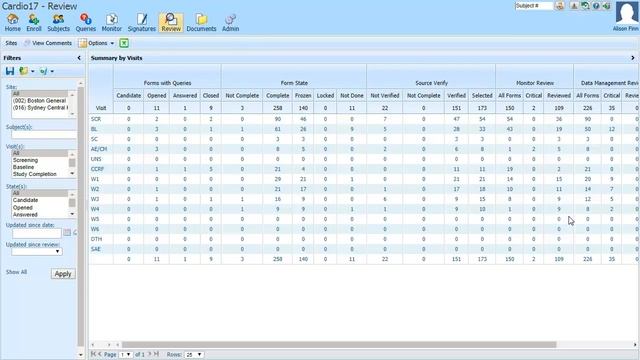Open the Enroll module
The width and height of the screenshot is (640, 360).
click(33, 22)
